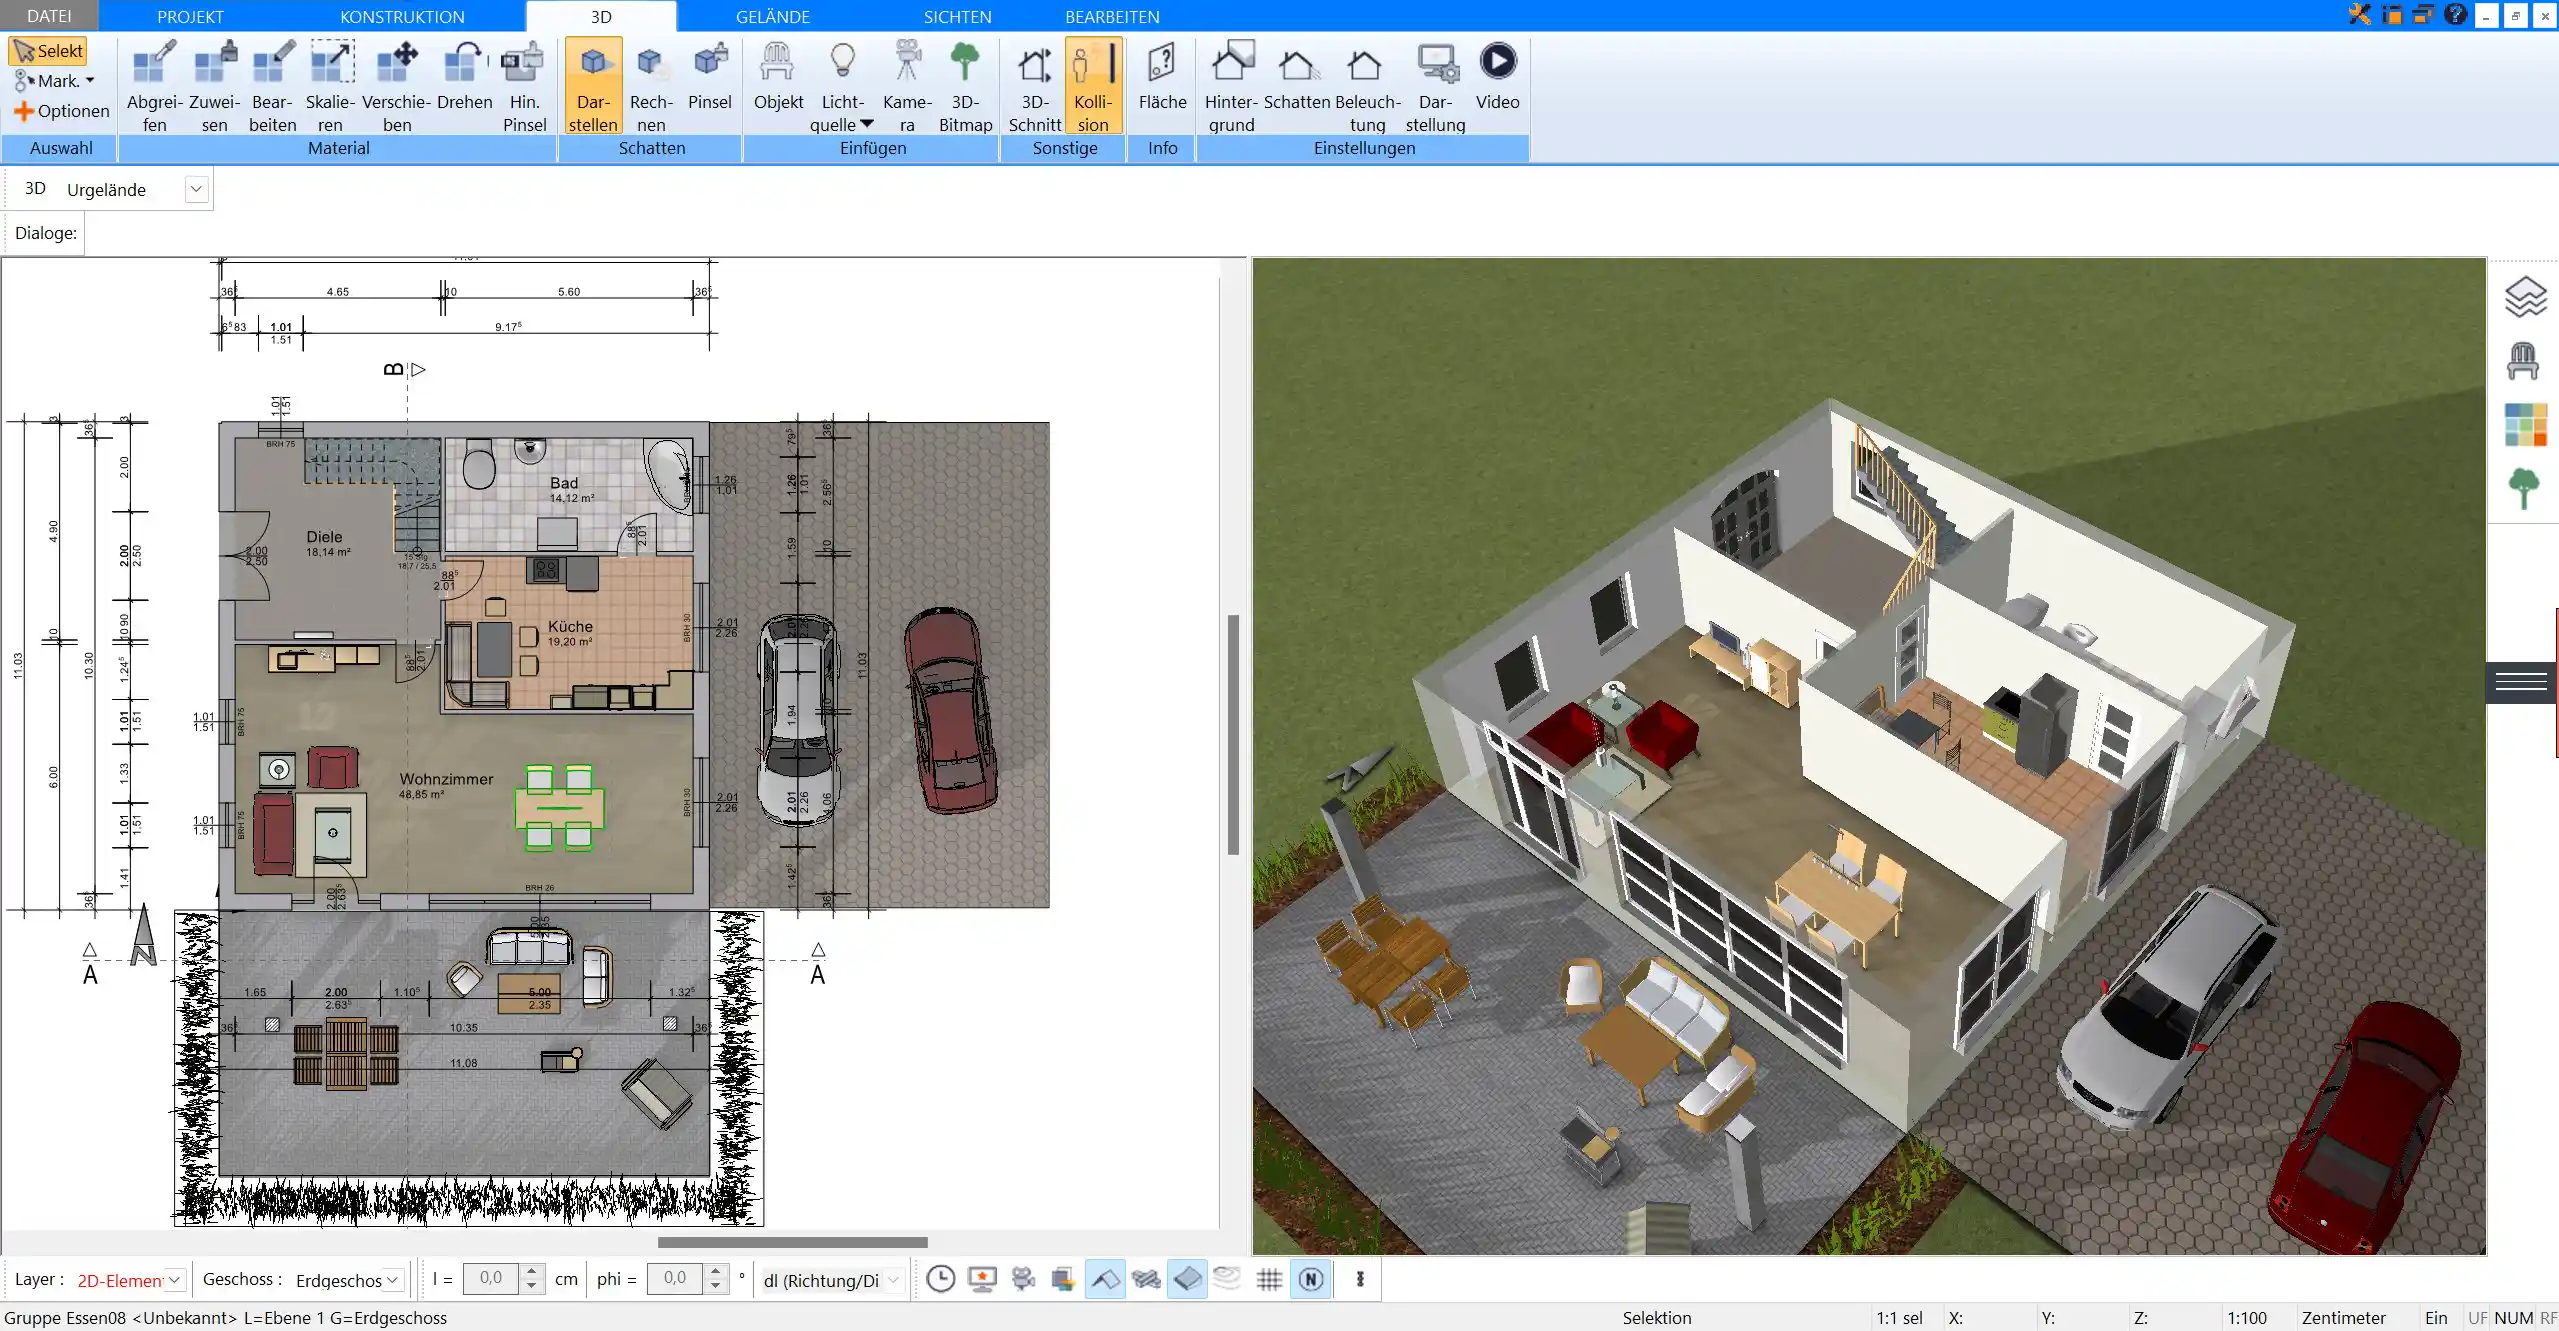Open the layers panel icon in right sidebar
Image resolution: width=2559 pixels, height=1331 pixels.
tap(2525, 297)
